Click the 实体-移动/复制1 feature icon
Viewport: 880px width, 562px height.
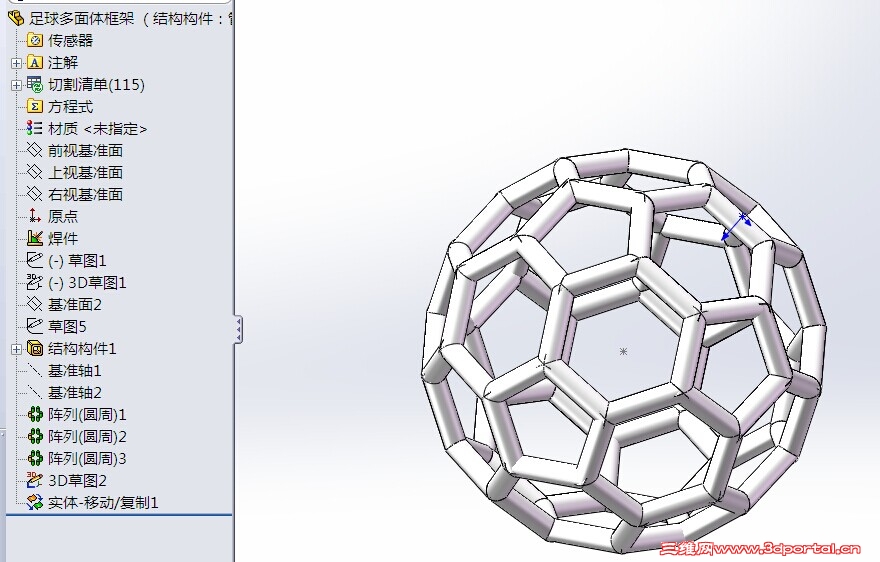pos(35,502)
